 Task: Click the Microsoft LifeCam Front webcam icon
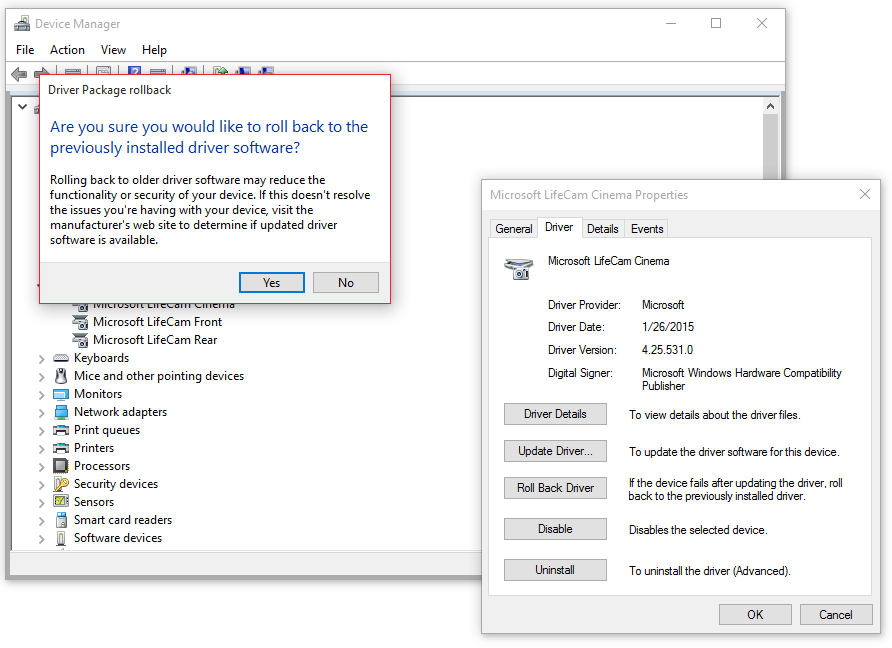click(x=81, y=323)
